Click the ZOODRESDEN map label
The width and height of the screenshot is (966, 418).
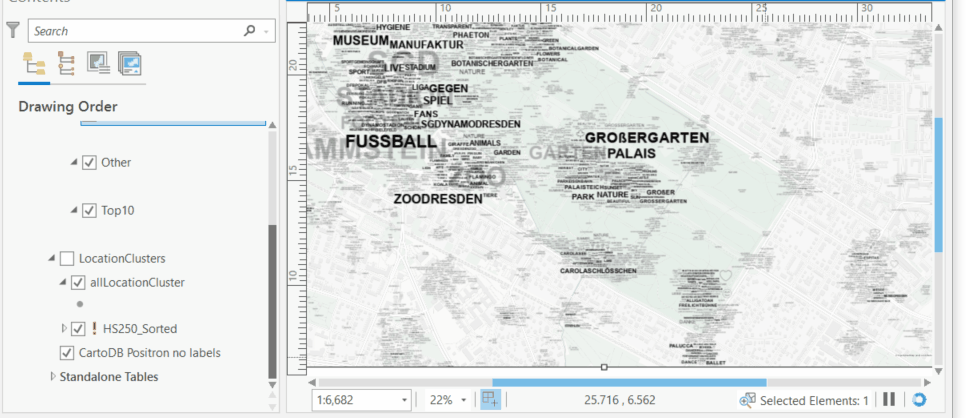point(438,199)
